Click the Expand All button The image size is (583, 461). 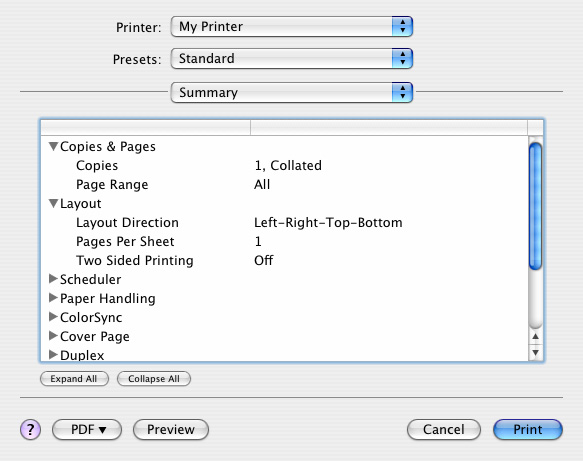pos(74,379)
